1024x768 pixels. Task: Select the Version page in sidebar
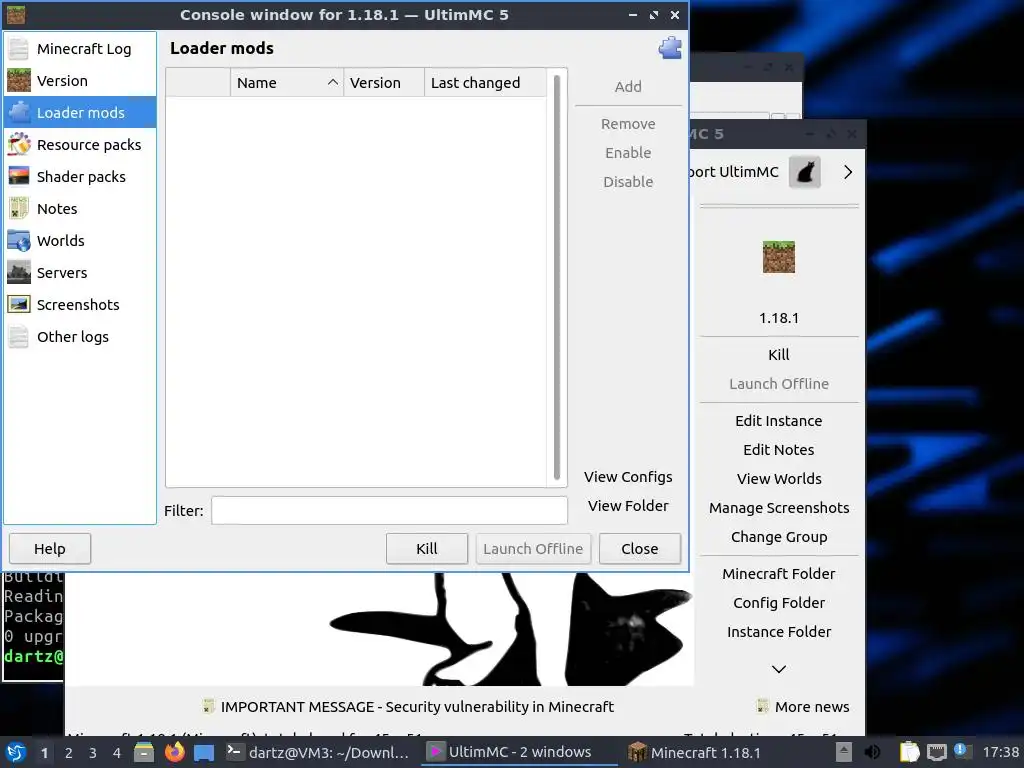click(x=80, y=81)
